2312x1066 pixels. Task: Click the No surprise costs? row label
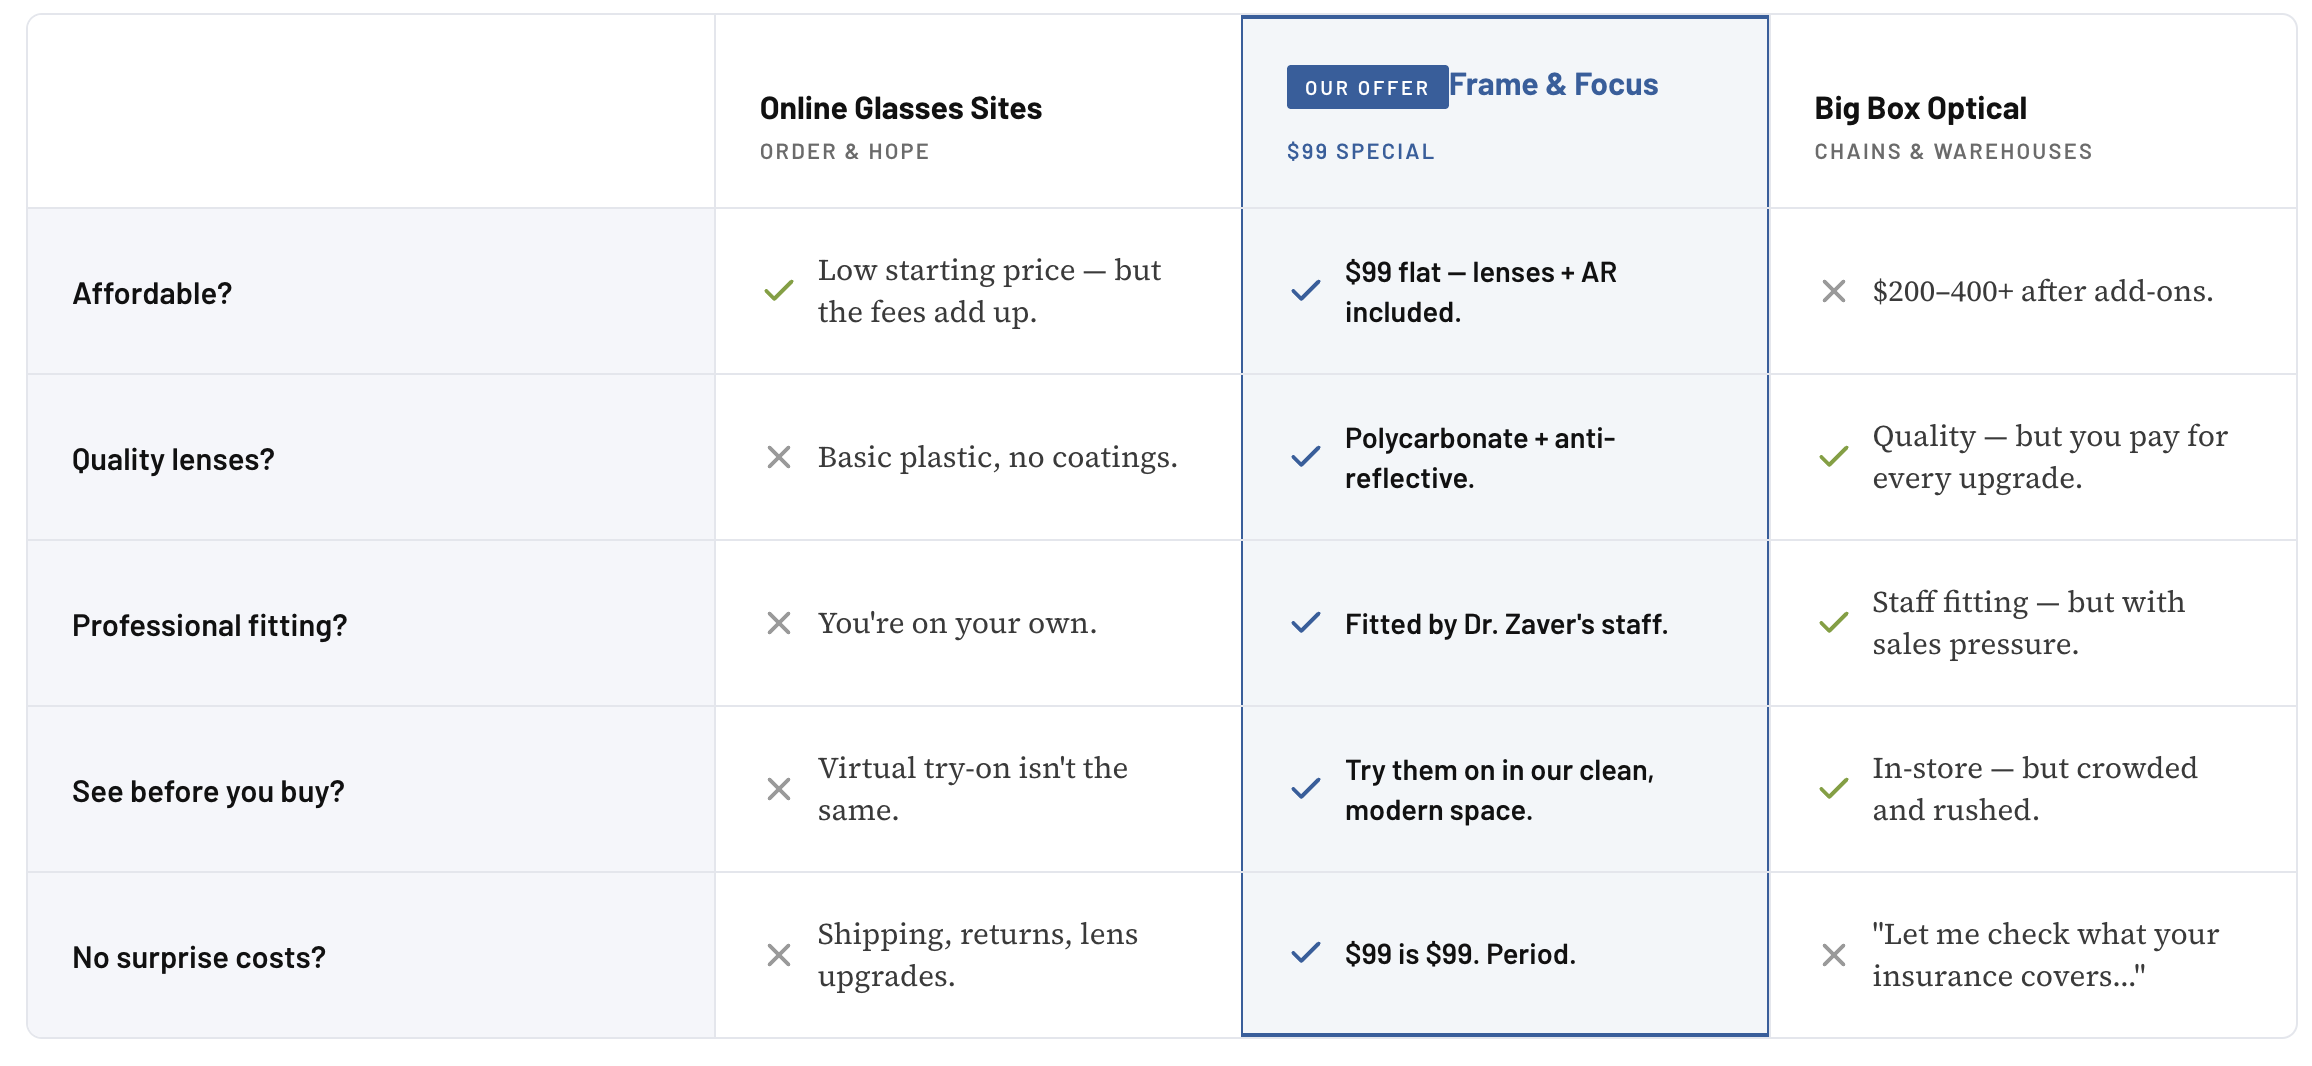(199, 957)
